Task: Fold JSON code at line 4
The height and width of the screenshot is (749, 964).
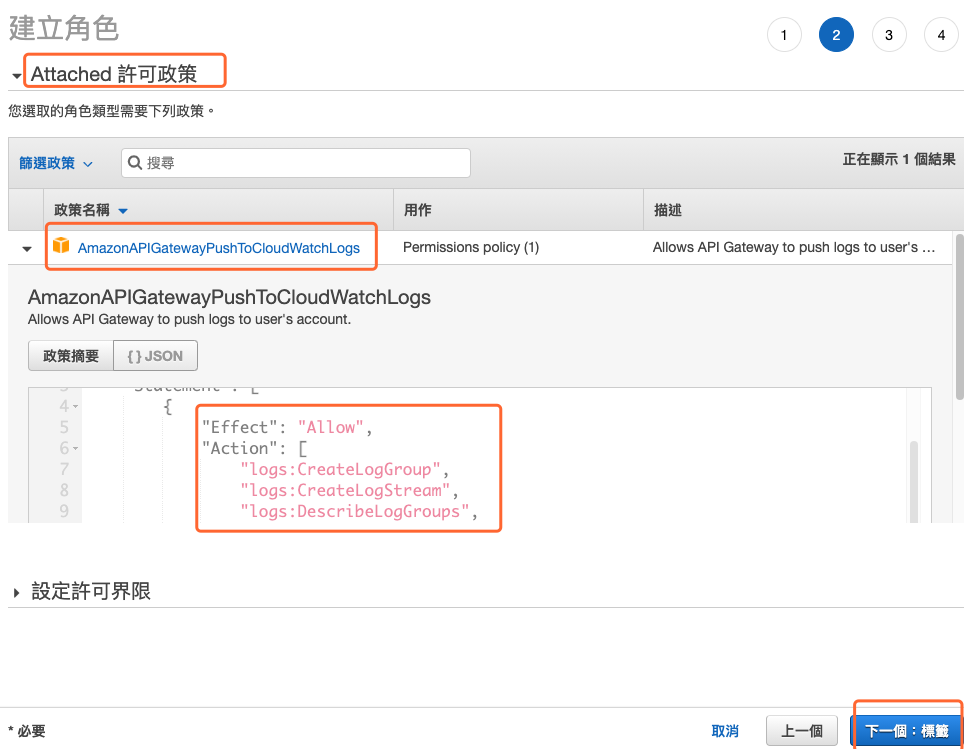Action: point(75,406)
